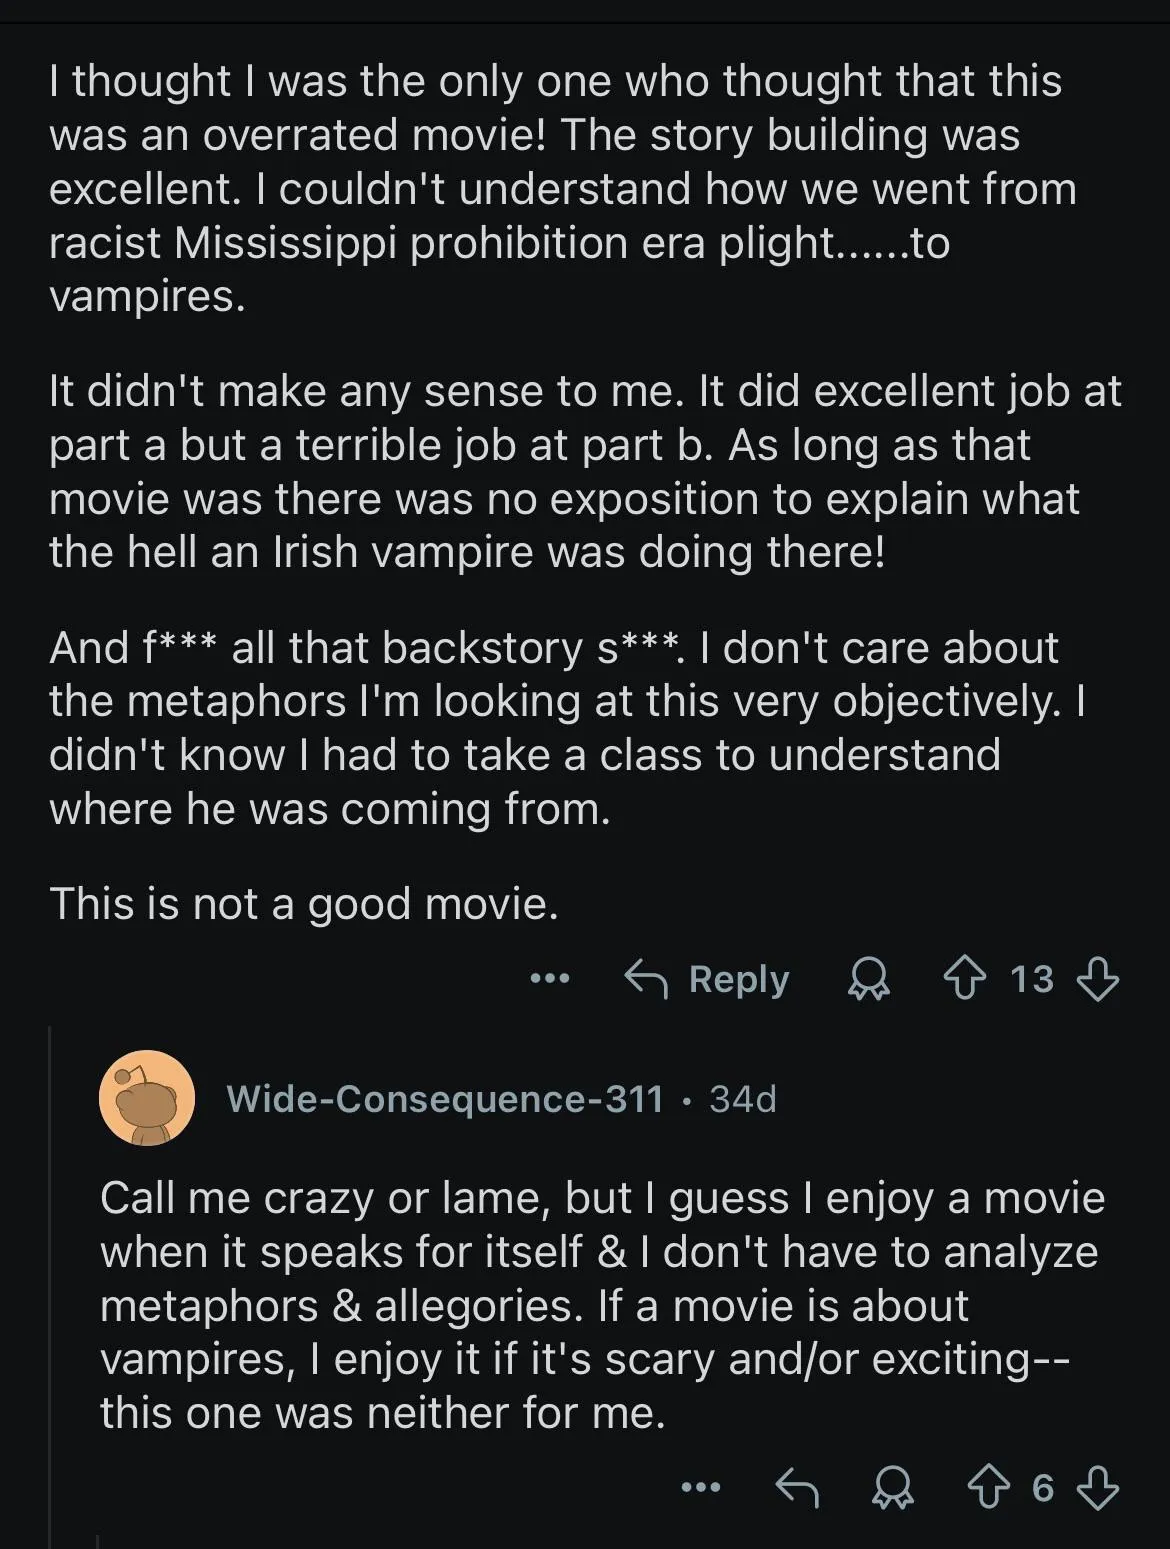
Task: Open the three-dot menu on Wide-Consequence-311's reply
Action: click(700, 1488)
